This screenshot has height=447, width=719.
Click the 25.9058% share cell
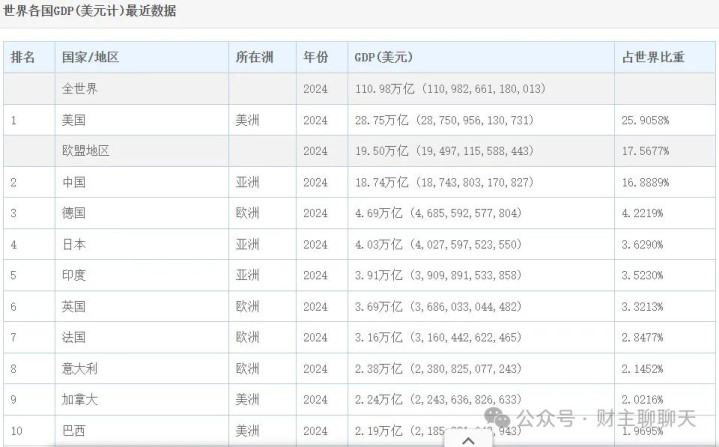pos(646,120)
